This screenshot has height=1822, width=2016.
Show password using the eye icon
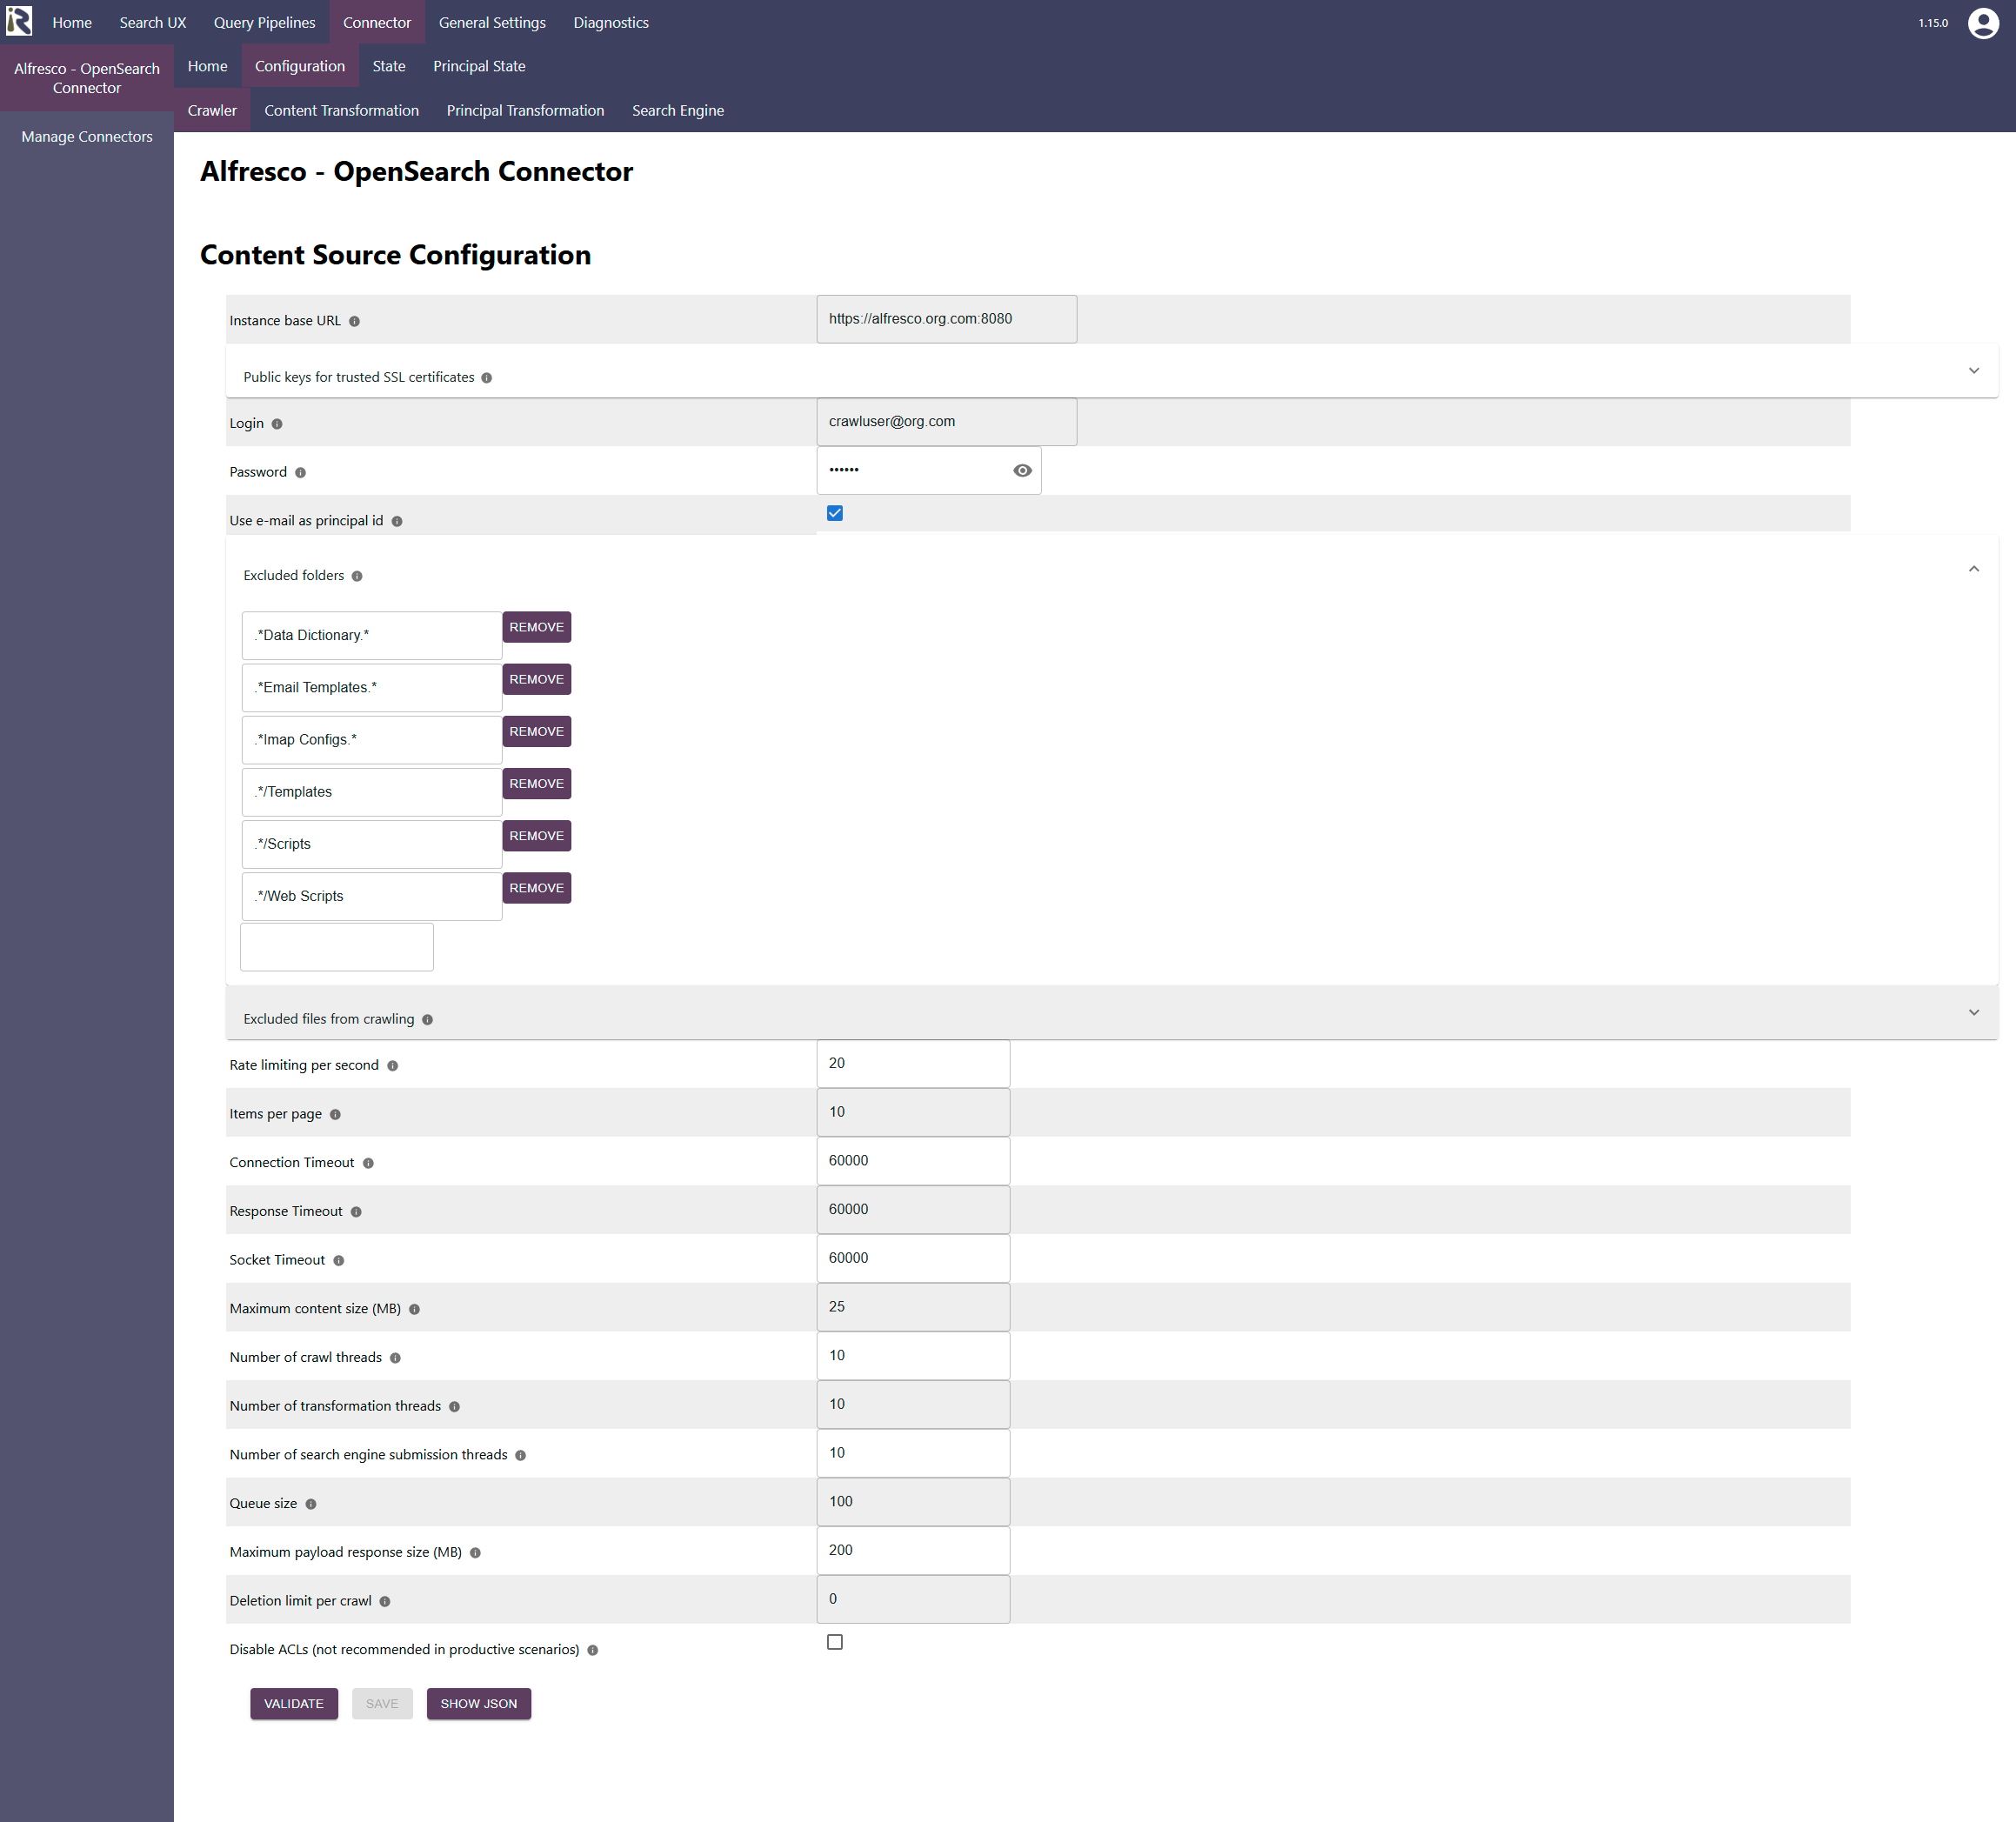(1022, 470)
